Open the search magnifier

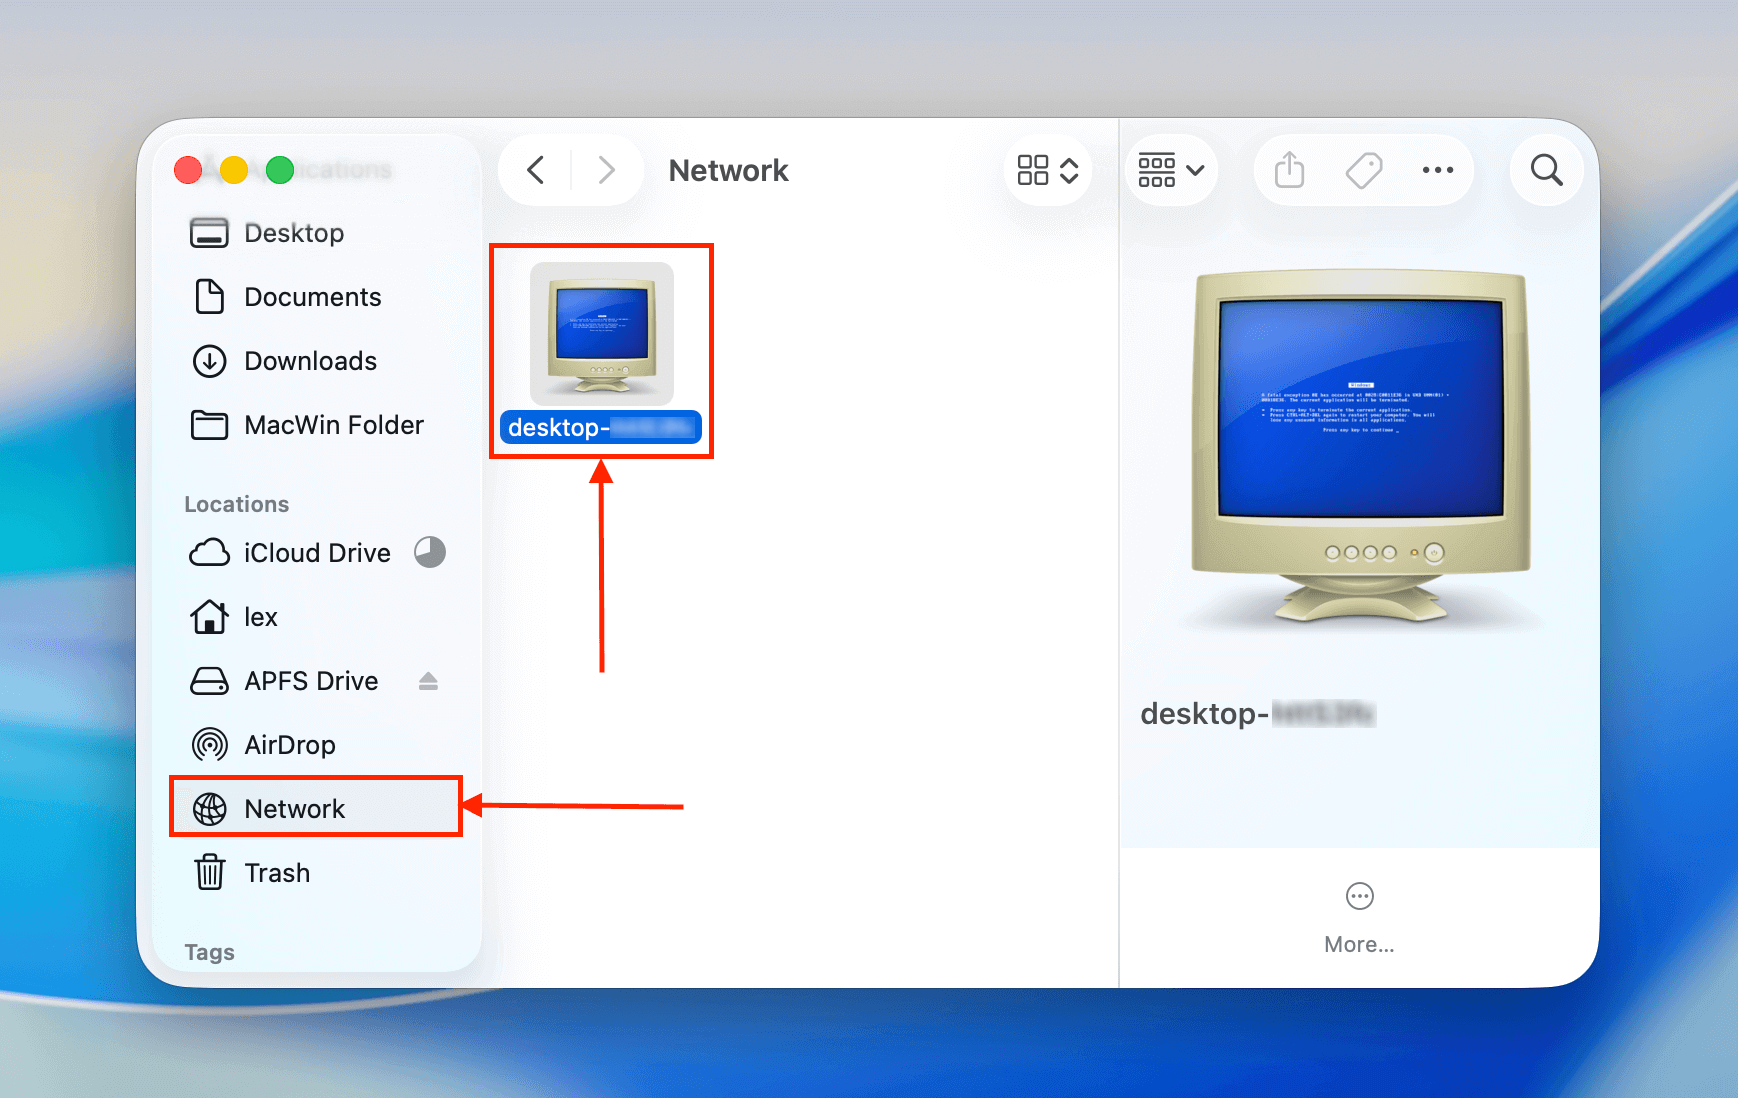(1546, 170)
